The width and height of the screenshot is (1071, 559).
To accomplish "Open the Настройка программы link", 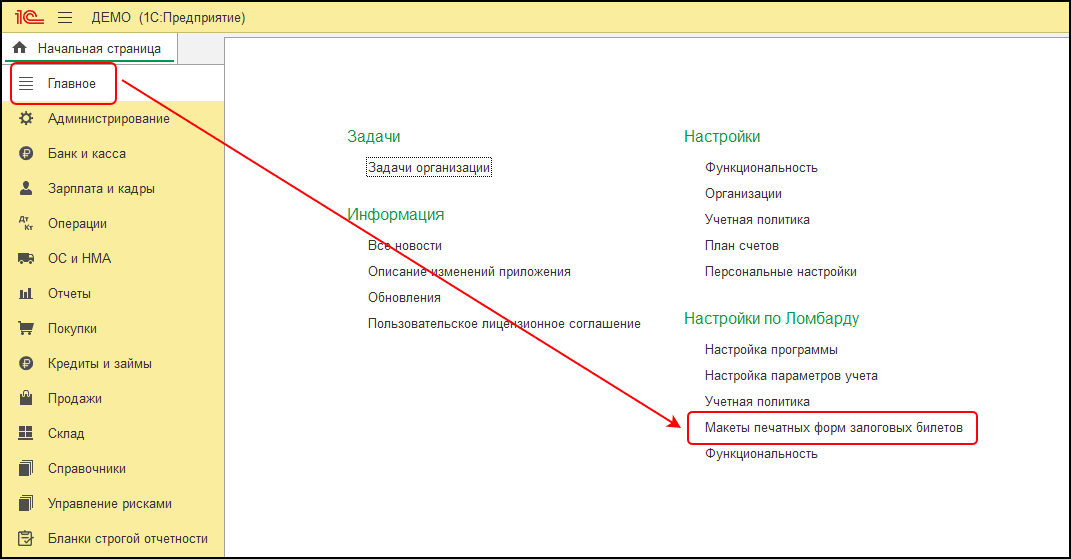I will pyautogui.click(x=771, y=349).
